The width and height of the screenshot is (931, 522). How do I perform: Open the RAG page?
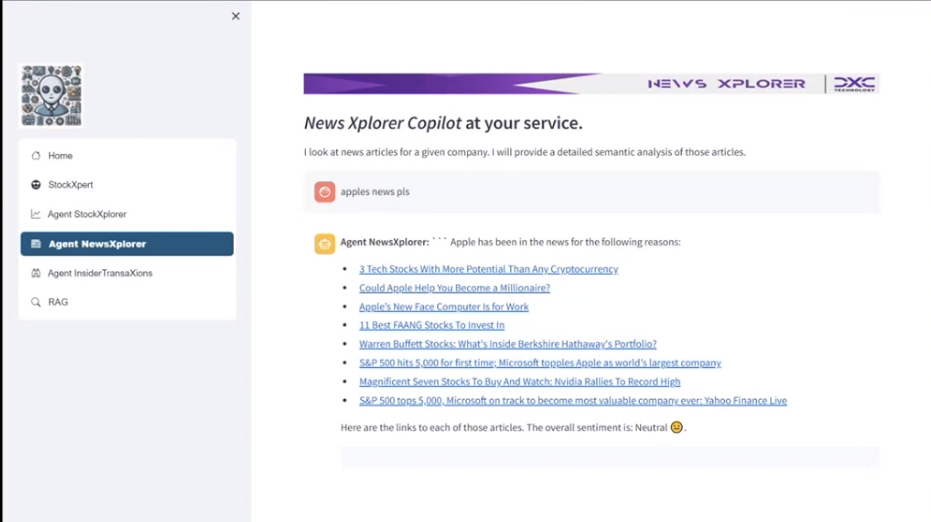127,302
